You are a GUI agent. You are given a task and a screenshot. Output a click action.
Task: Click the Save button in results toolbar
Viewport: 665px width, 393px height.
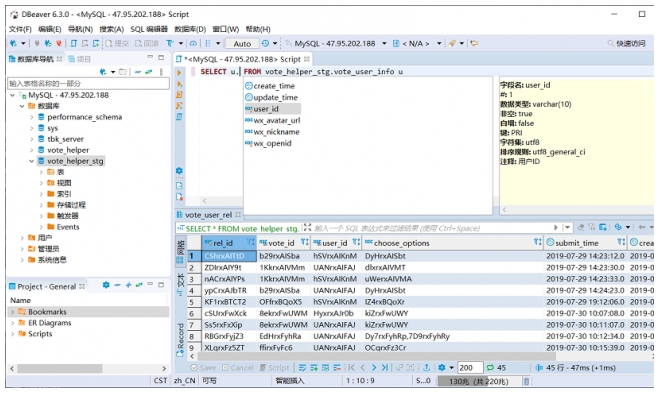[x=204, y=368]
